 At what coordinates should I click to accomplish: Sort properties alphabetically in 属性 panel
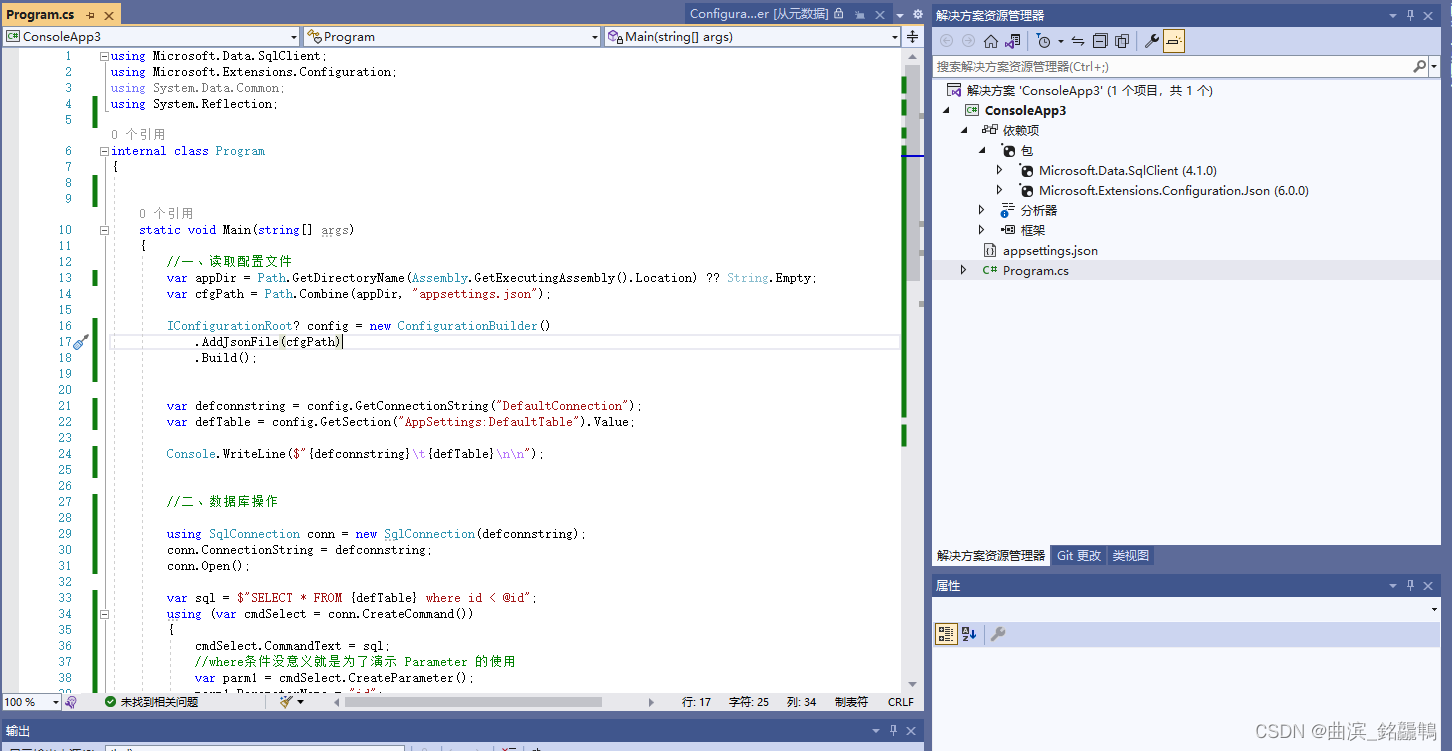(969, 634)
